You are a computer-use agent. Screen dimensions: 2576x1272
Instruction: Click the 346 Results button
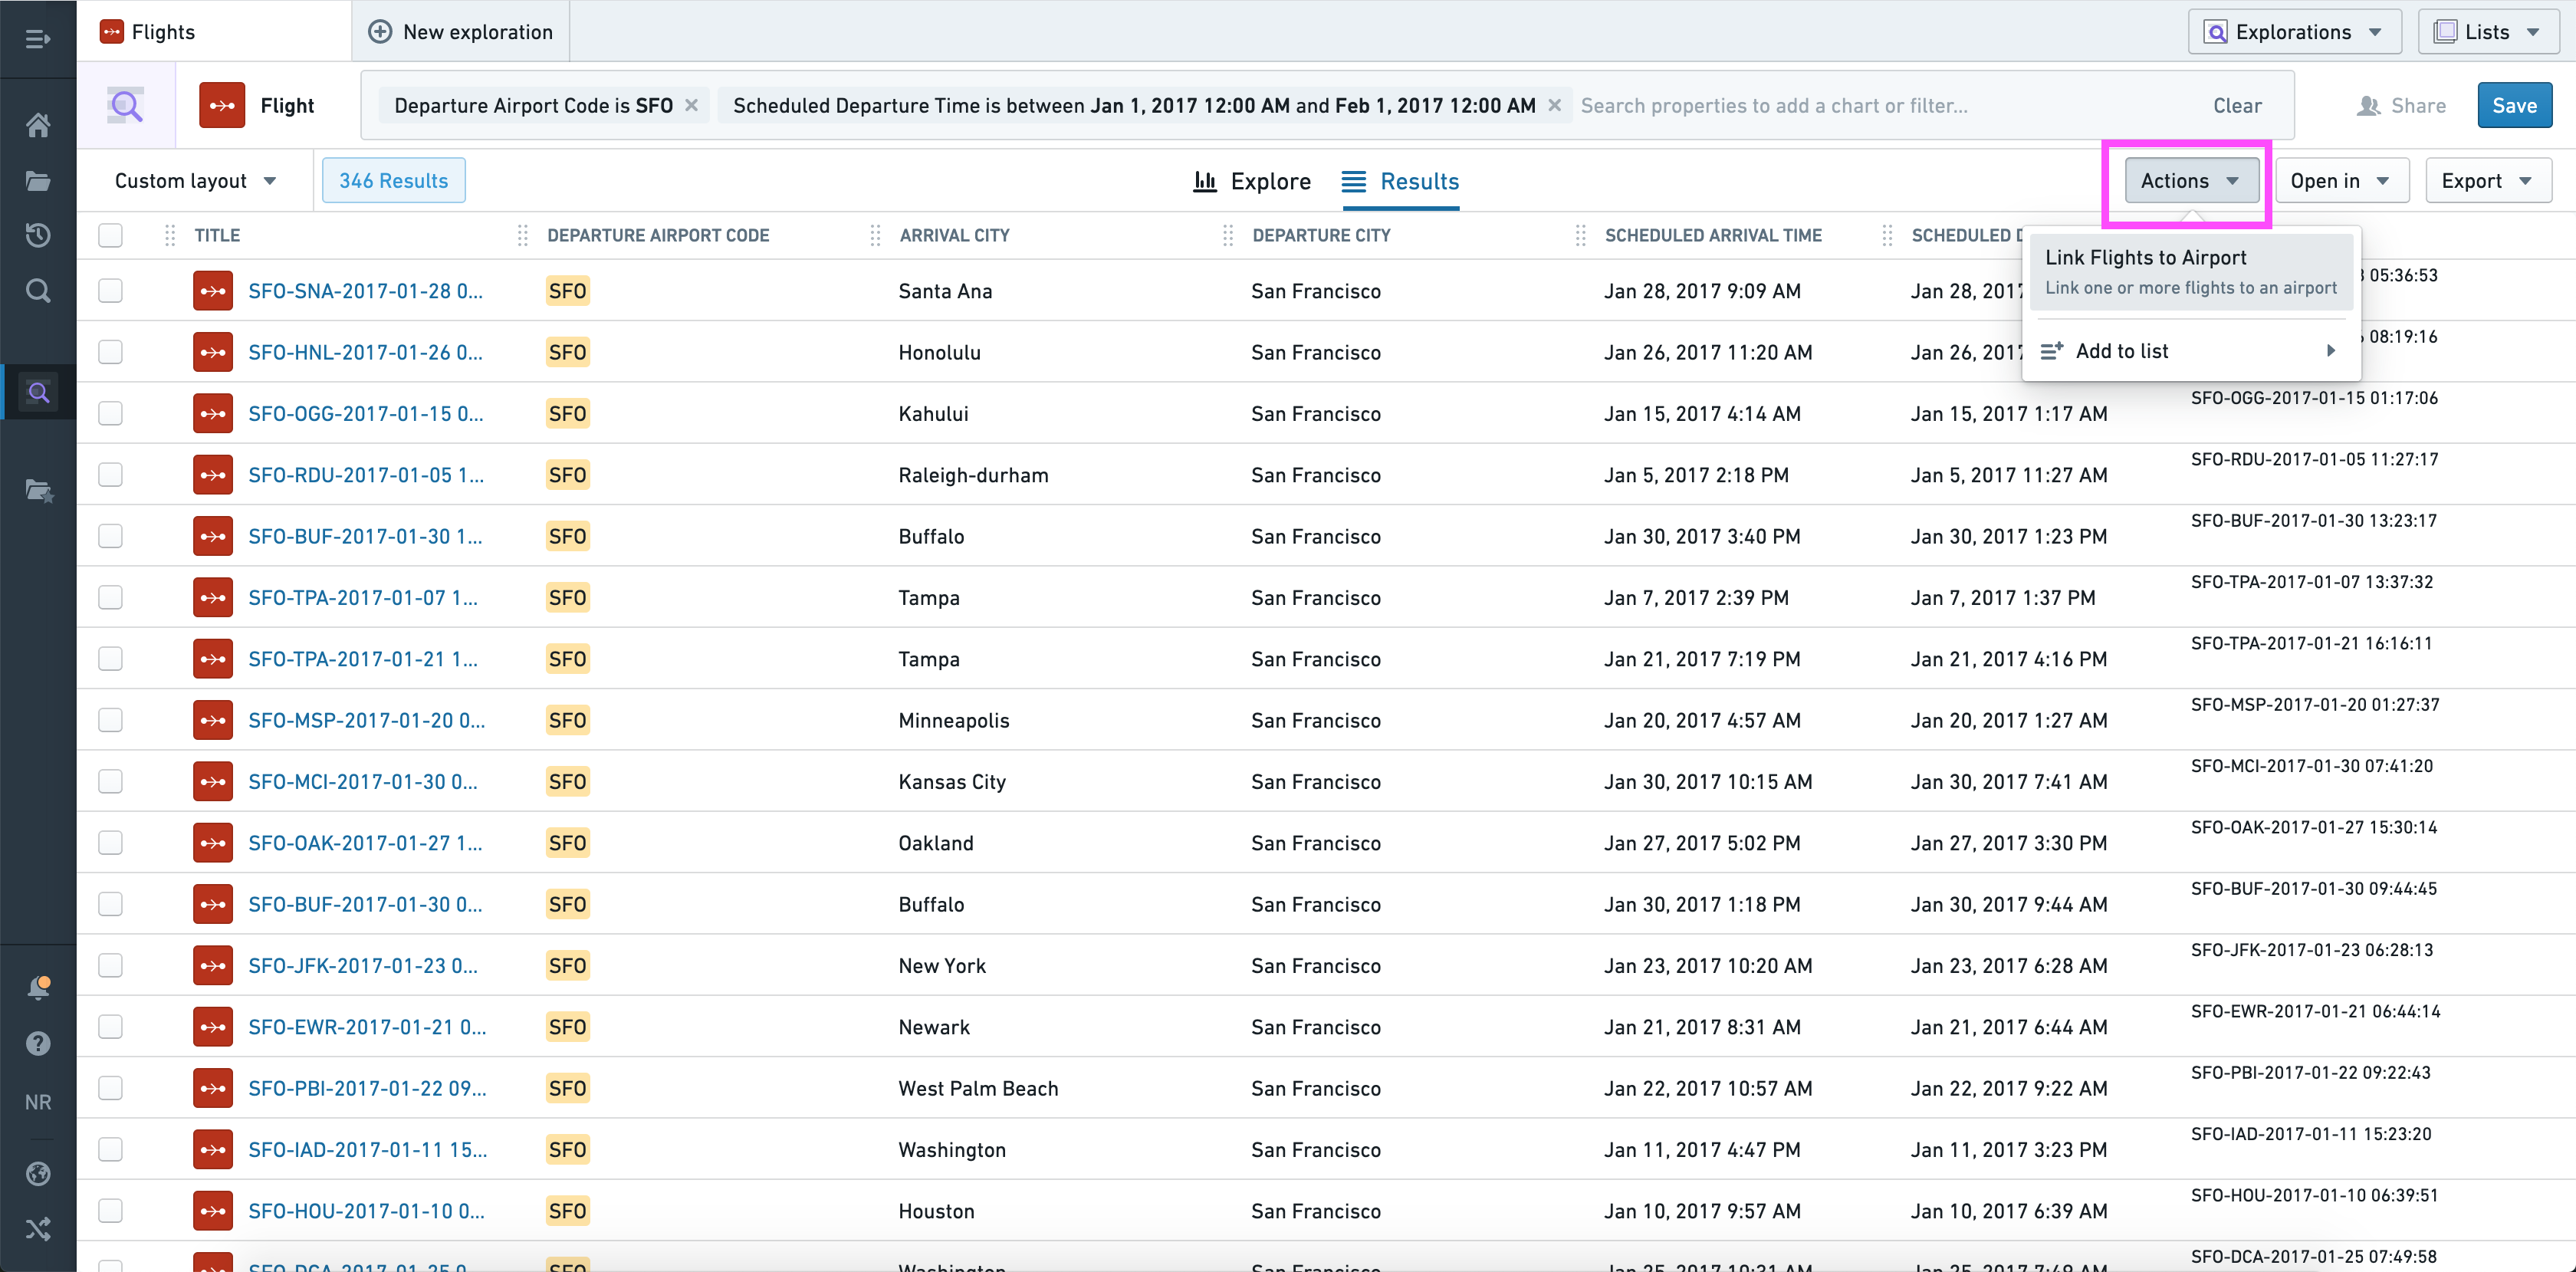[393, 181]
